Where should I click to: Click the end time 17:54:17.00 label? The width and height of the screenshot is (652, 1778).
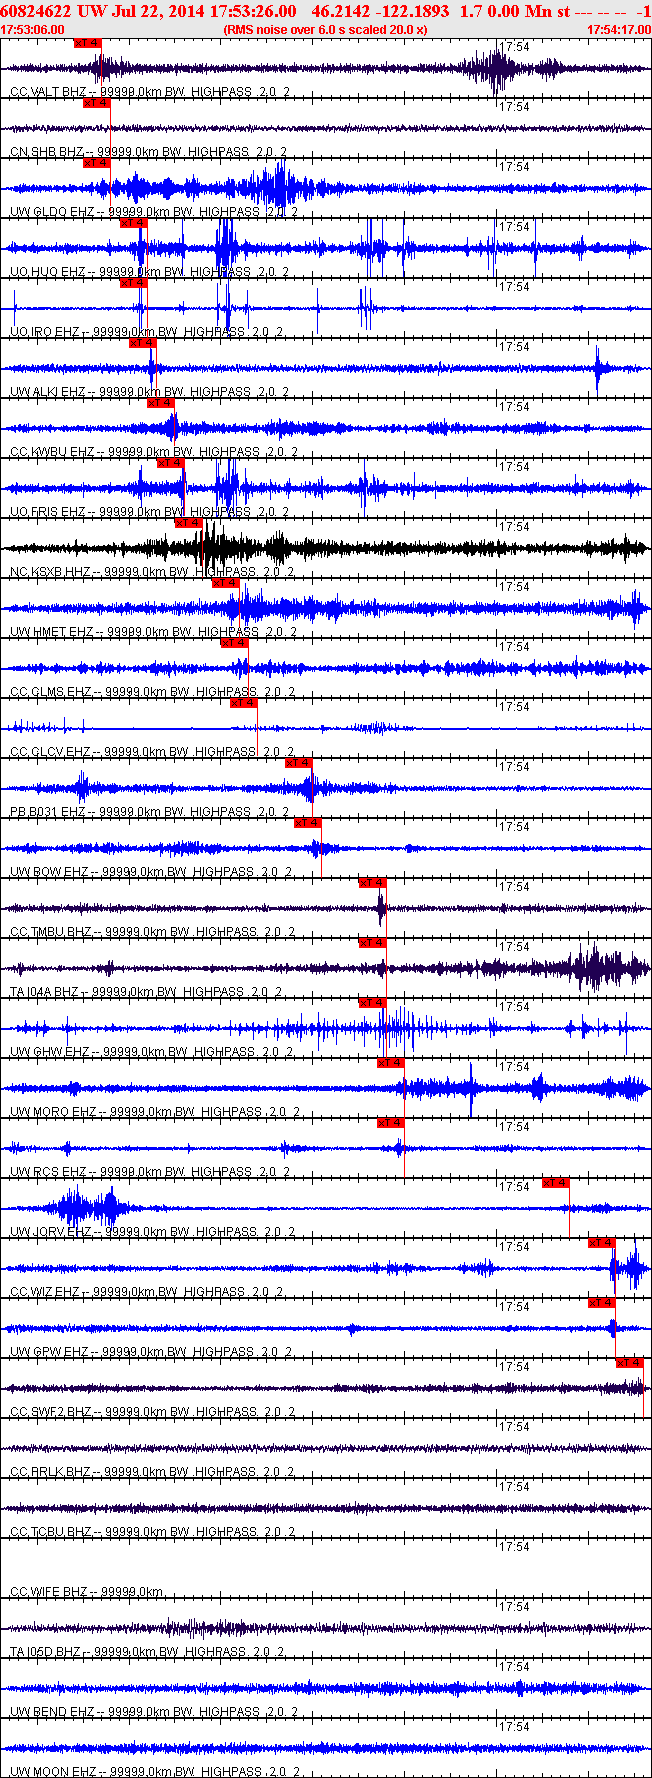[619, 30]
